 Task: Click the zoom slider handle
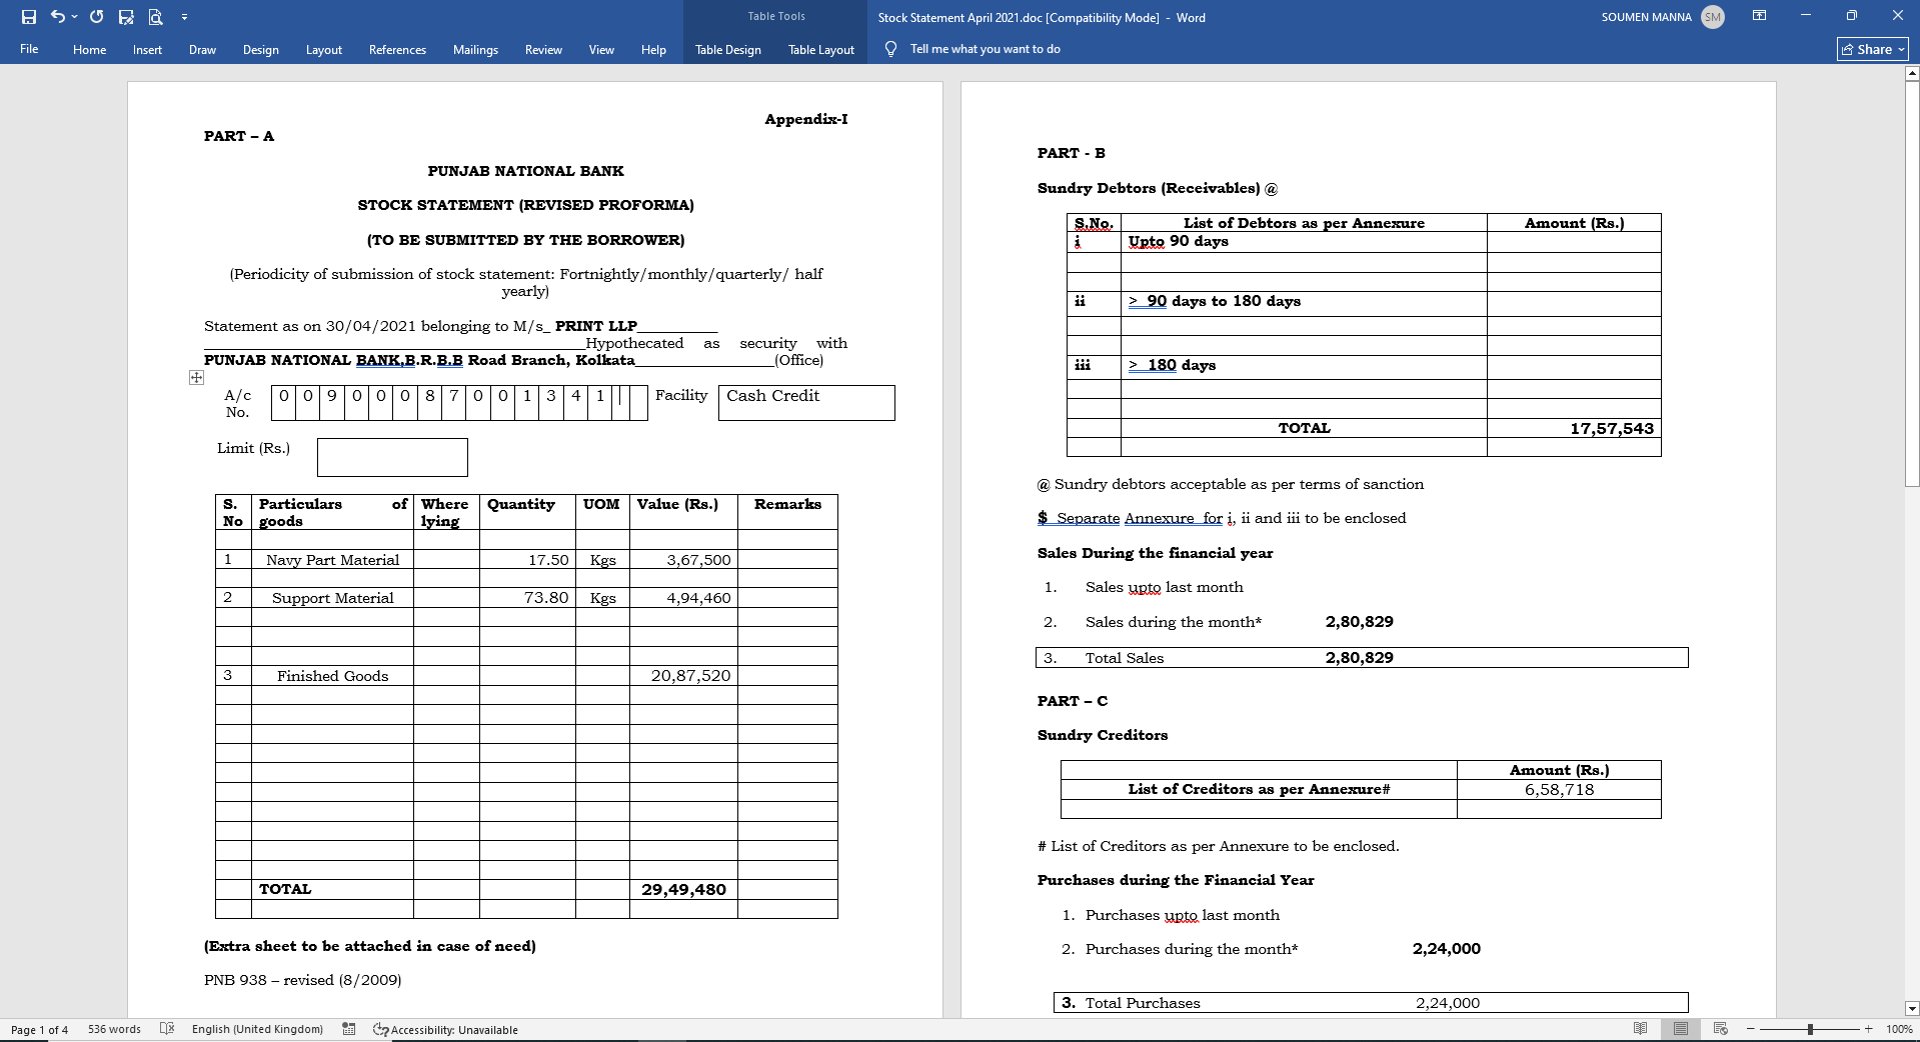[1810, 1029]
